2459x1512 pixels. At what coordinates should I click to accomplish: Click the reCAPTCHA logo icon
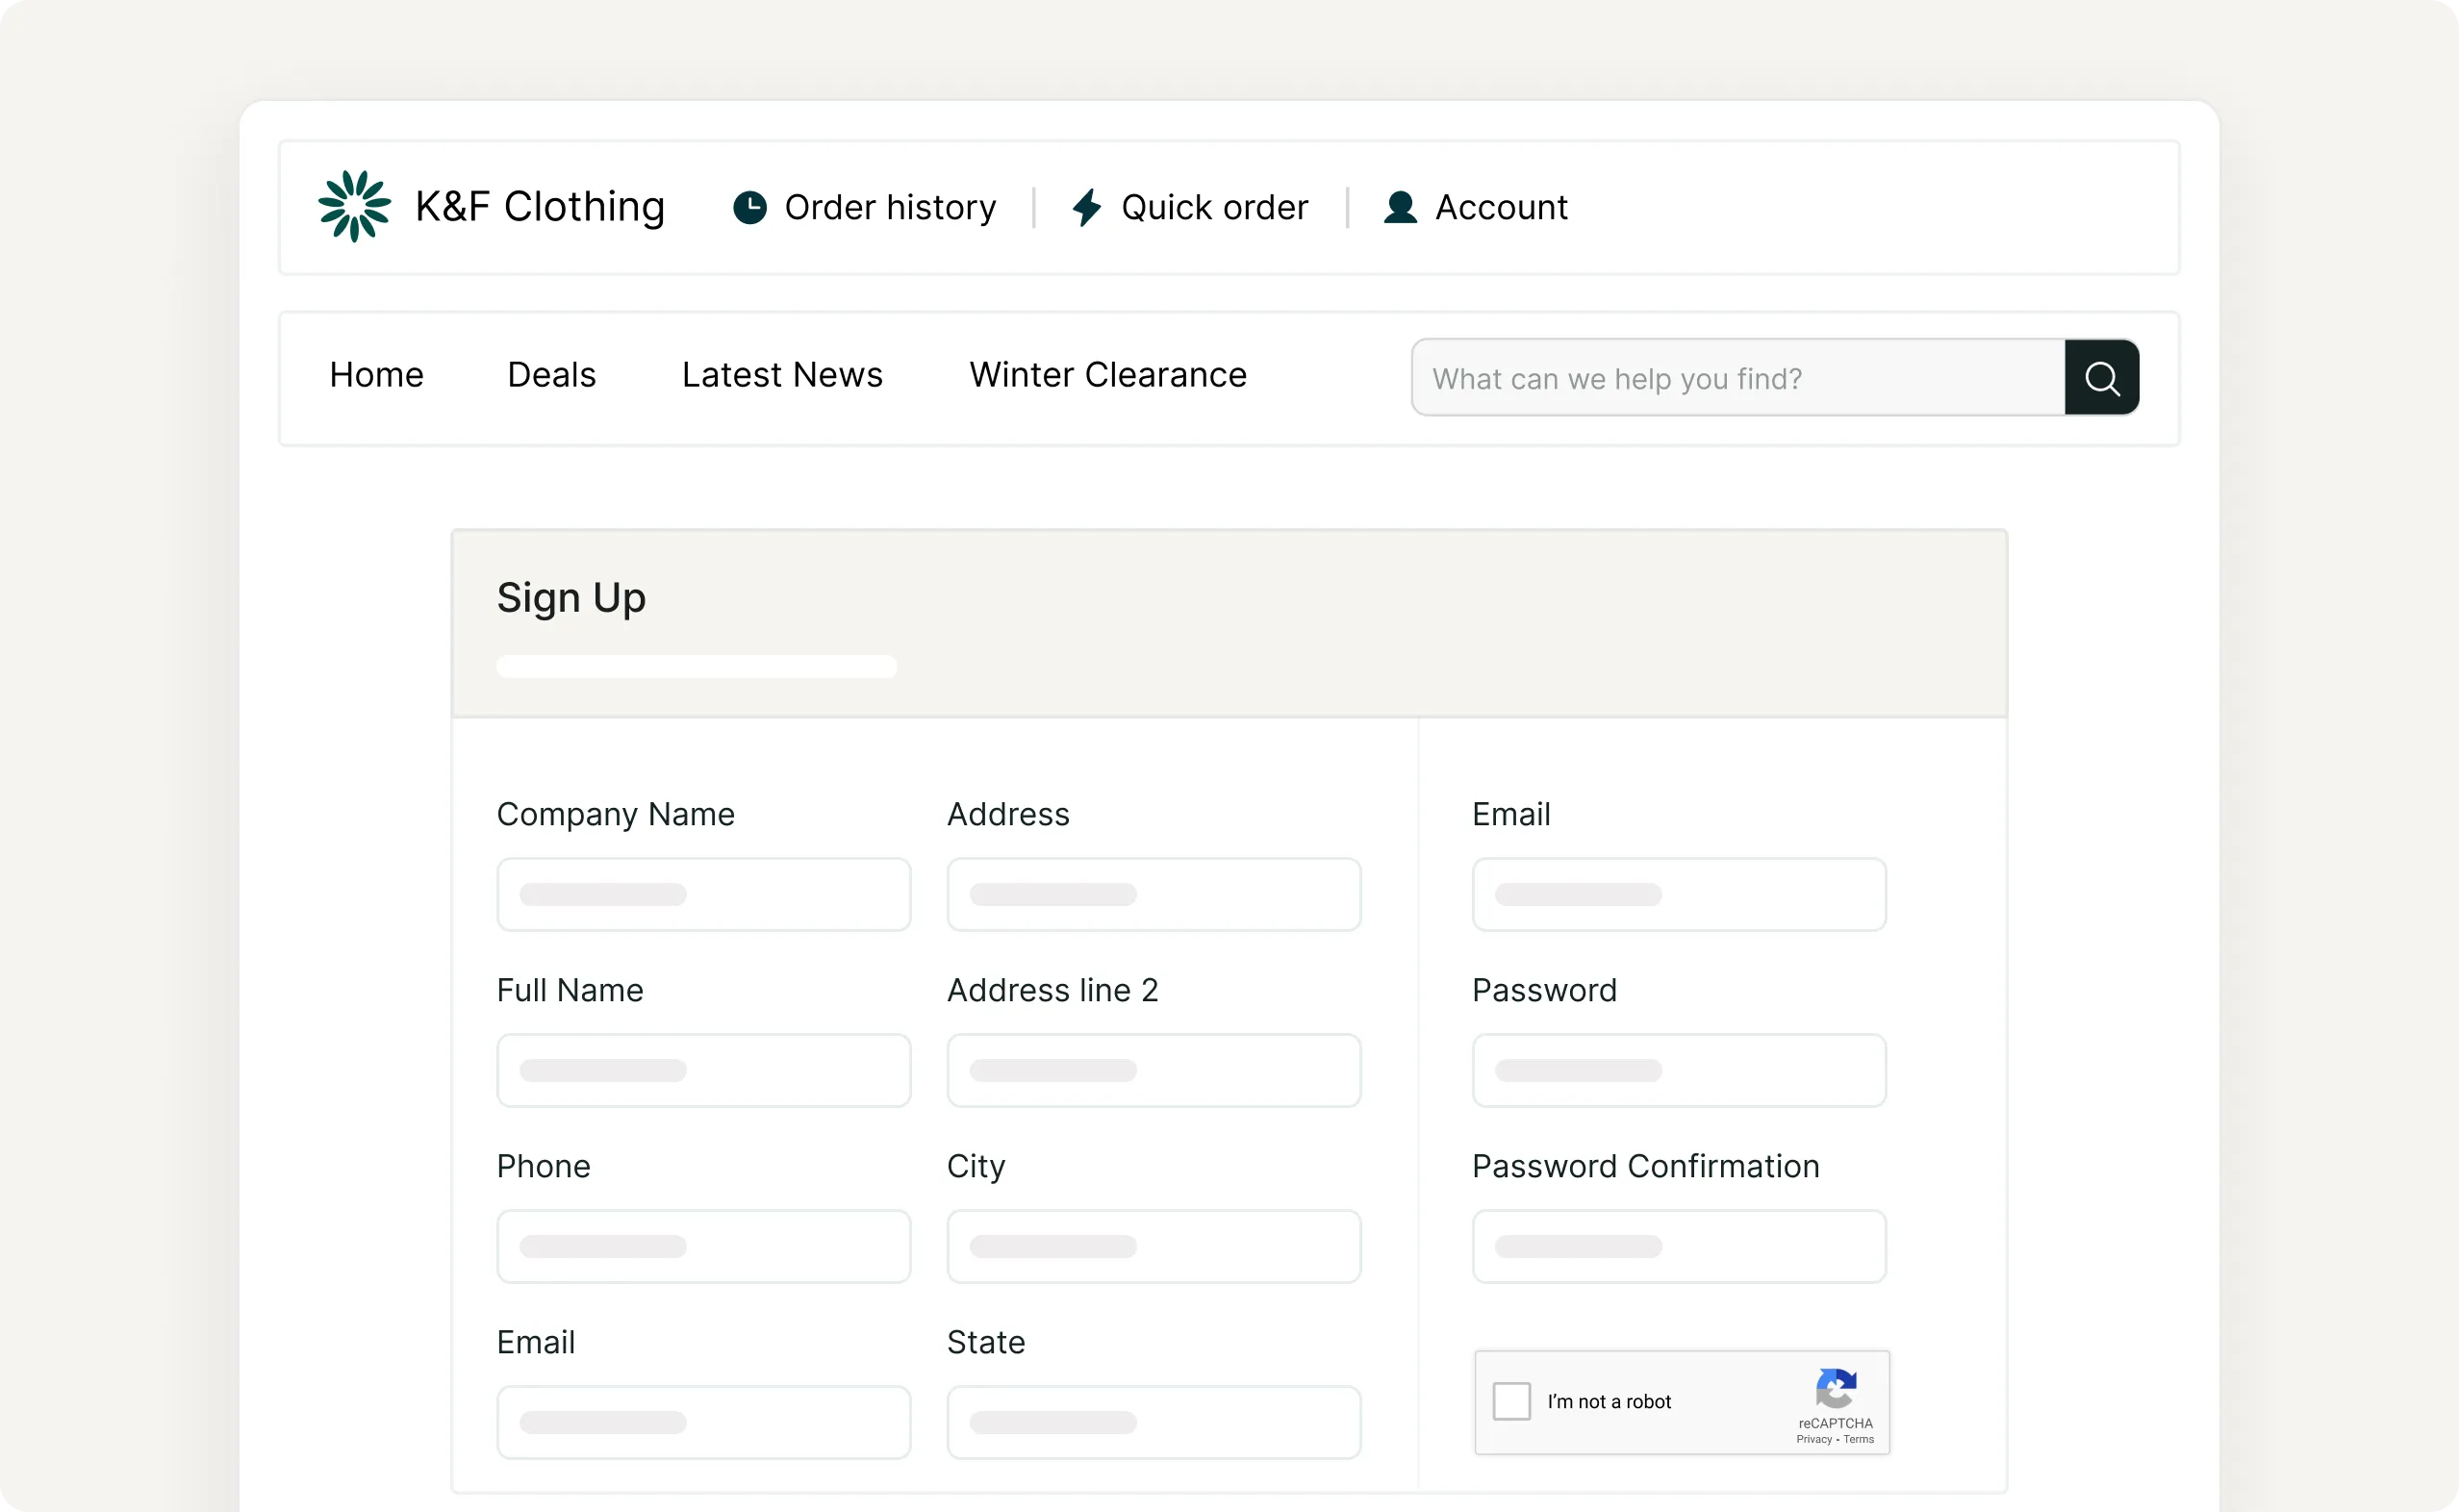click(x=1835, y=1388)
